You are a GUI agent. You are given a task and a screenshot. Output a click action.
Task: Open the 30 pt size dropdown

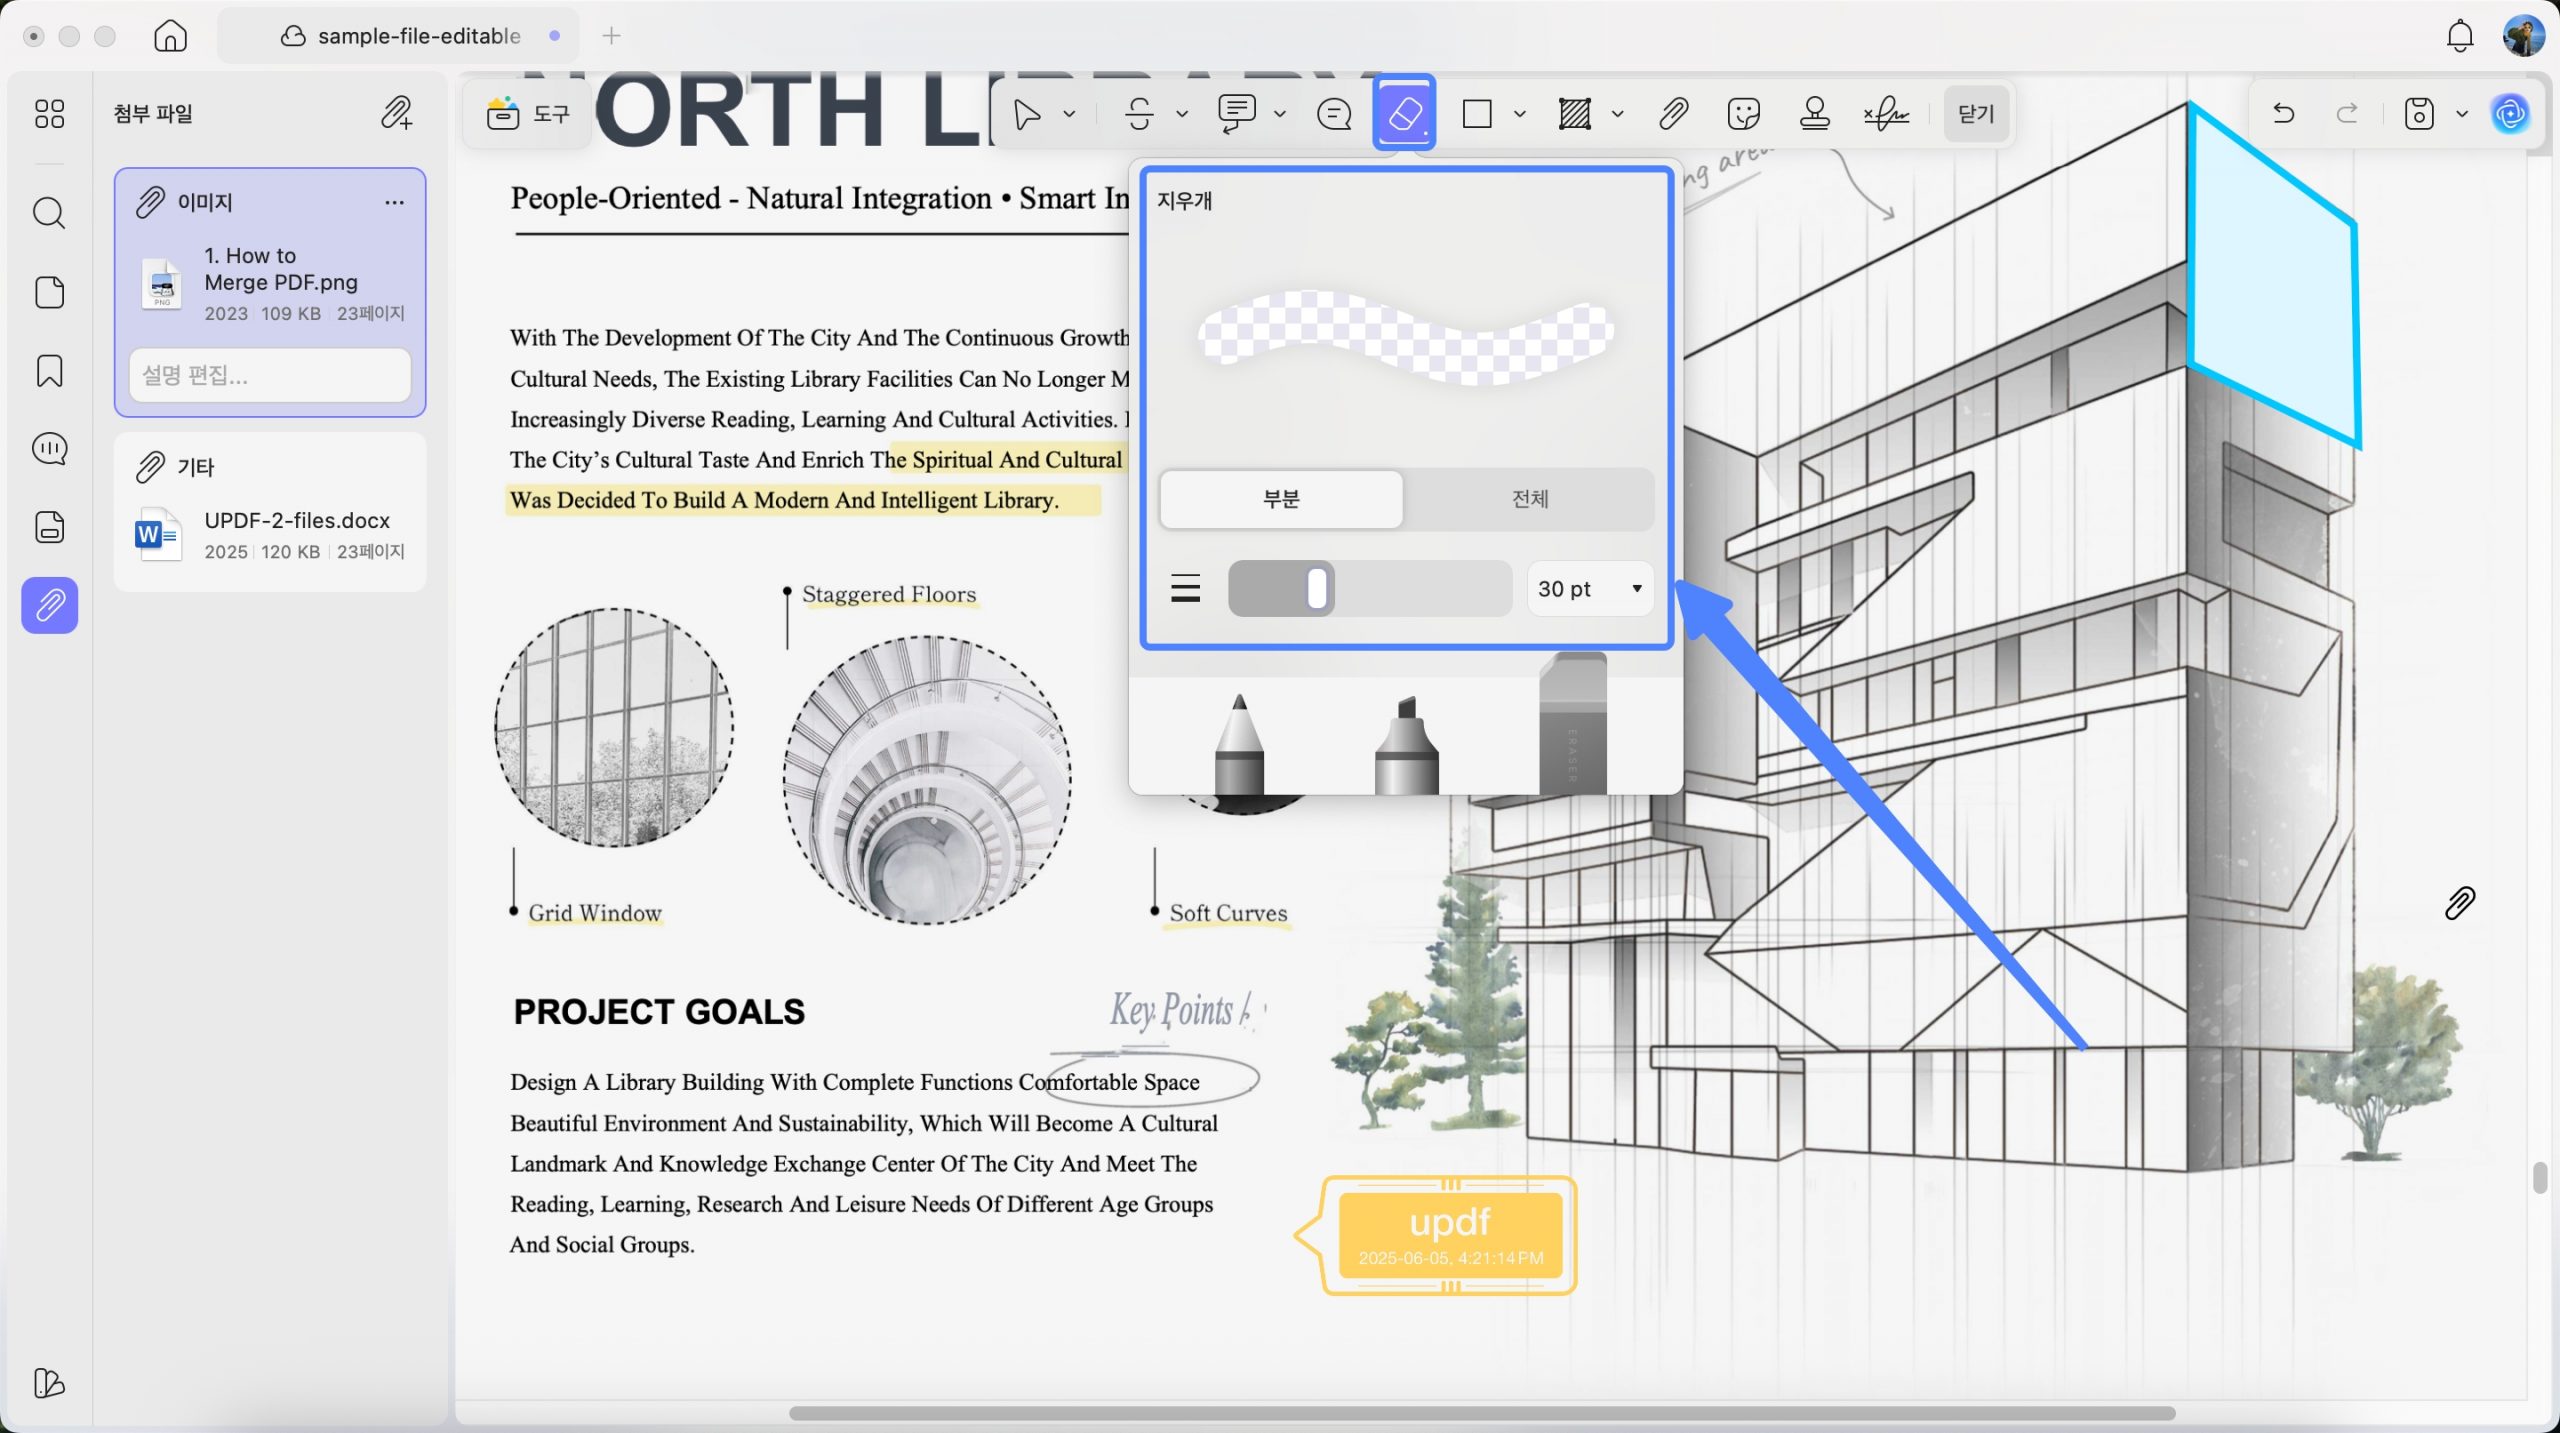[x=1589, y=589]
